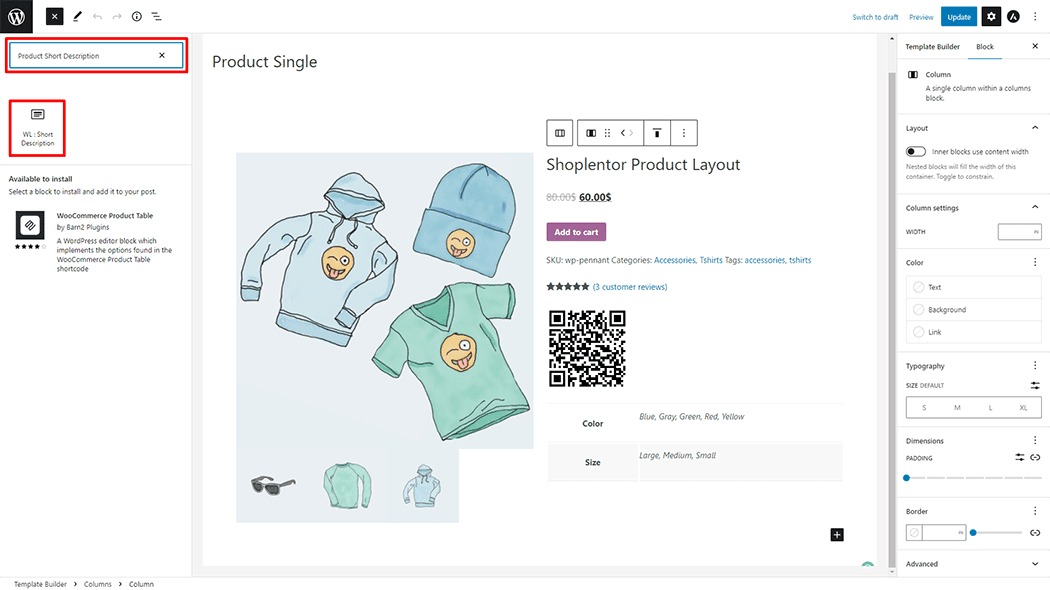Open the Color options menu
Screen dimensions: 1050x590
click(x=1035, y=263)
